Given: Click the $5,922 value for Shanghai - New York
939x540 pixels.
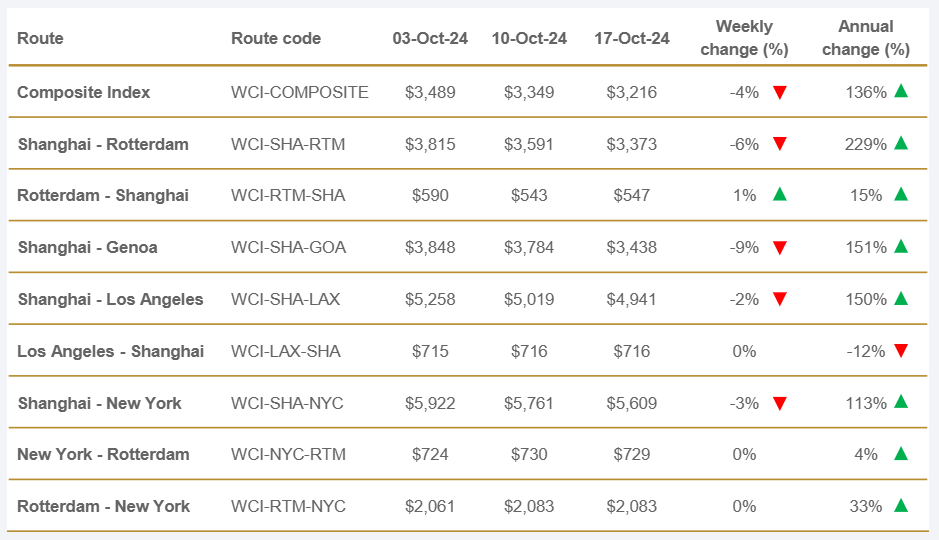Looking at the screenshot, I should click(x=430, y=403).
